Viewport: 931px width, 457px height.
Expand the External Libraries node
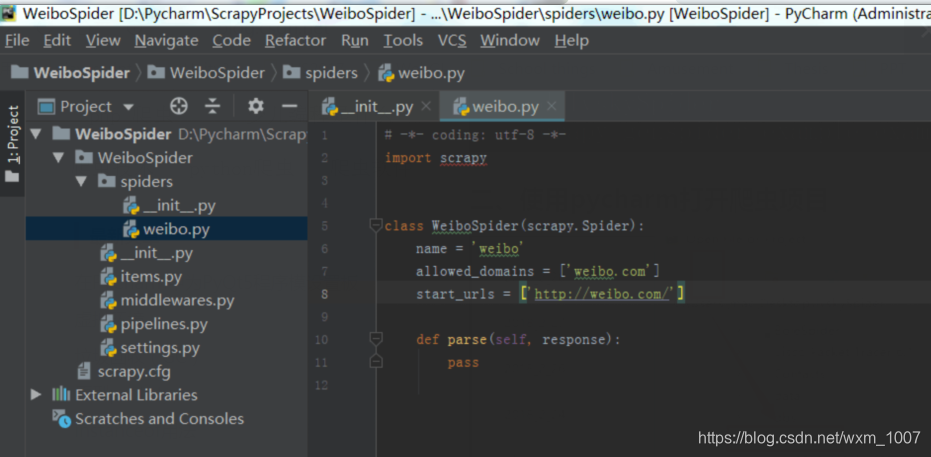coord(36,395)
